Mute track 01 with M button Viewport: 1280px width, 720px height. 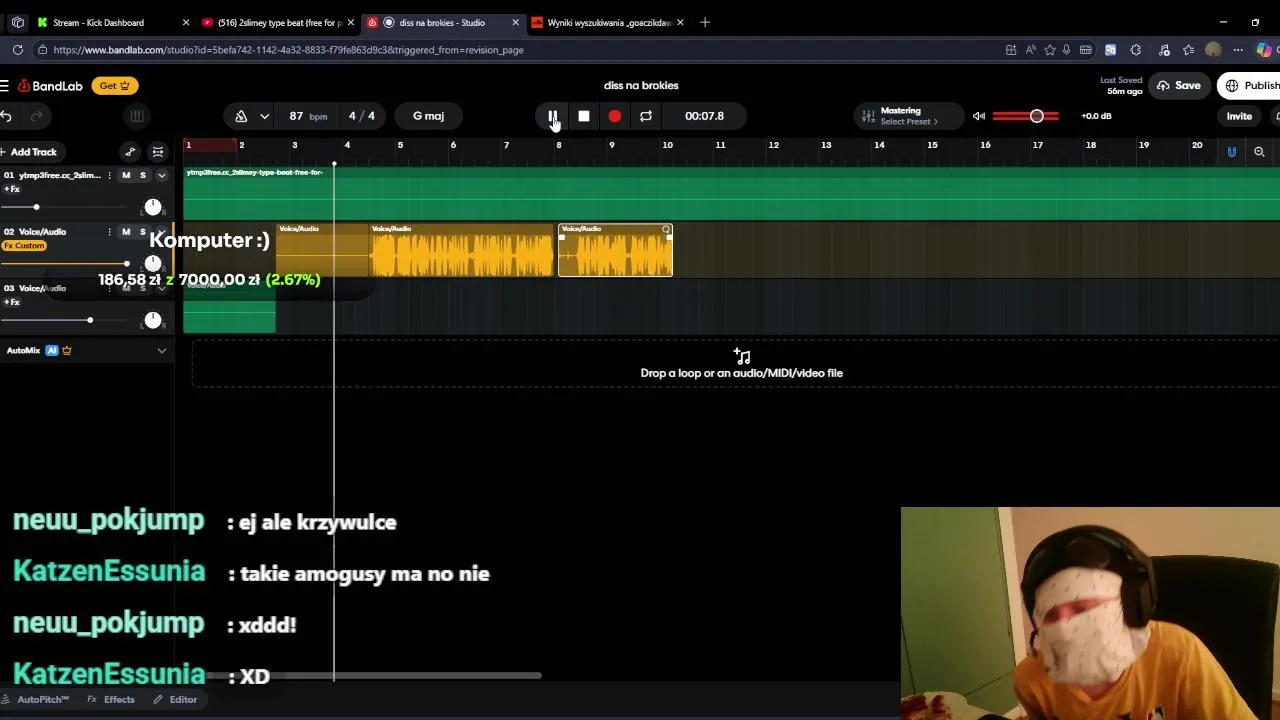(x=126, y=176)
